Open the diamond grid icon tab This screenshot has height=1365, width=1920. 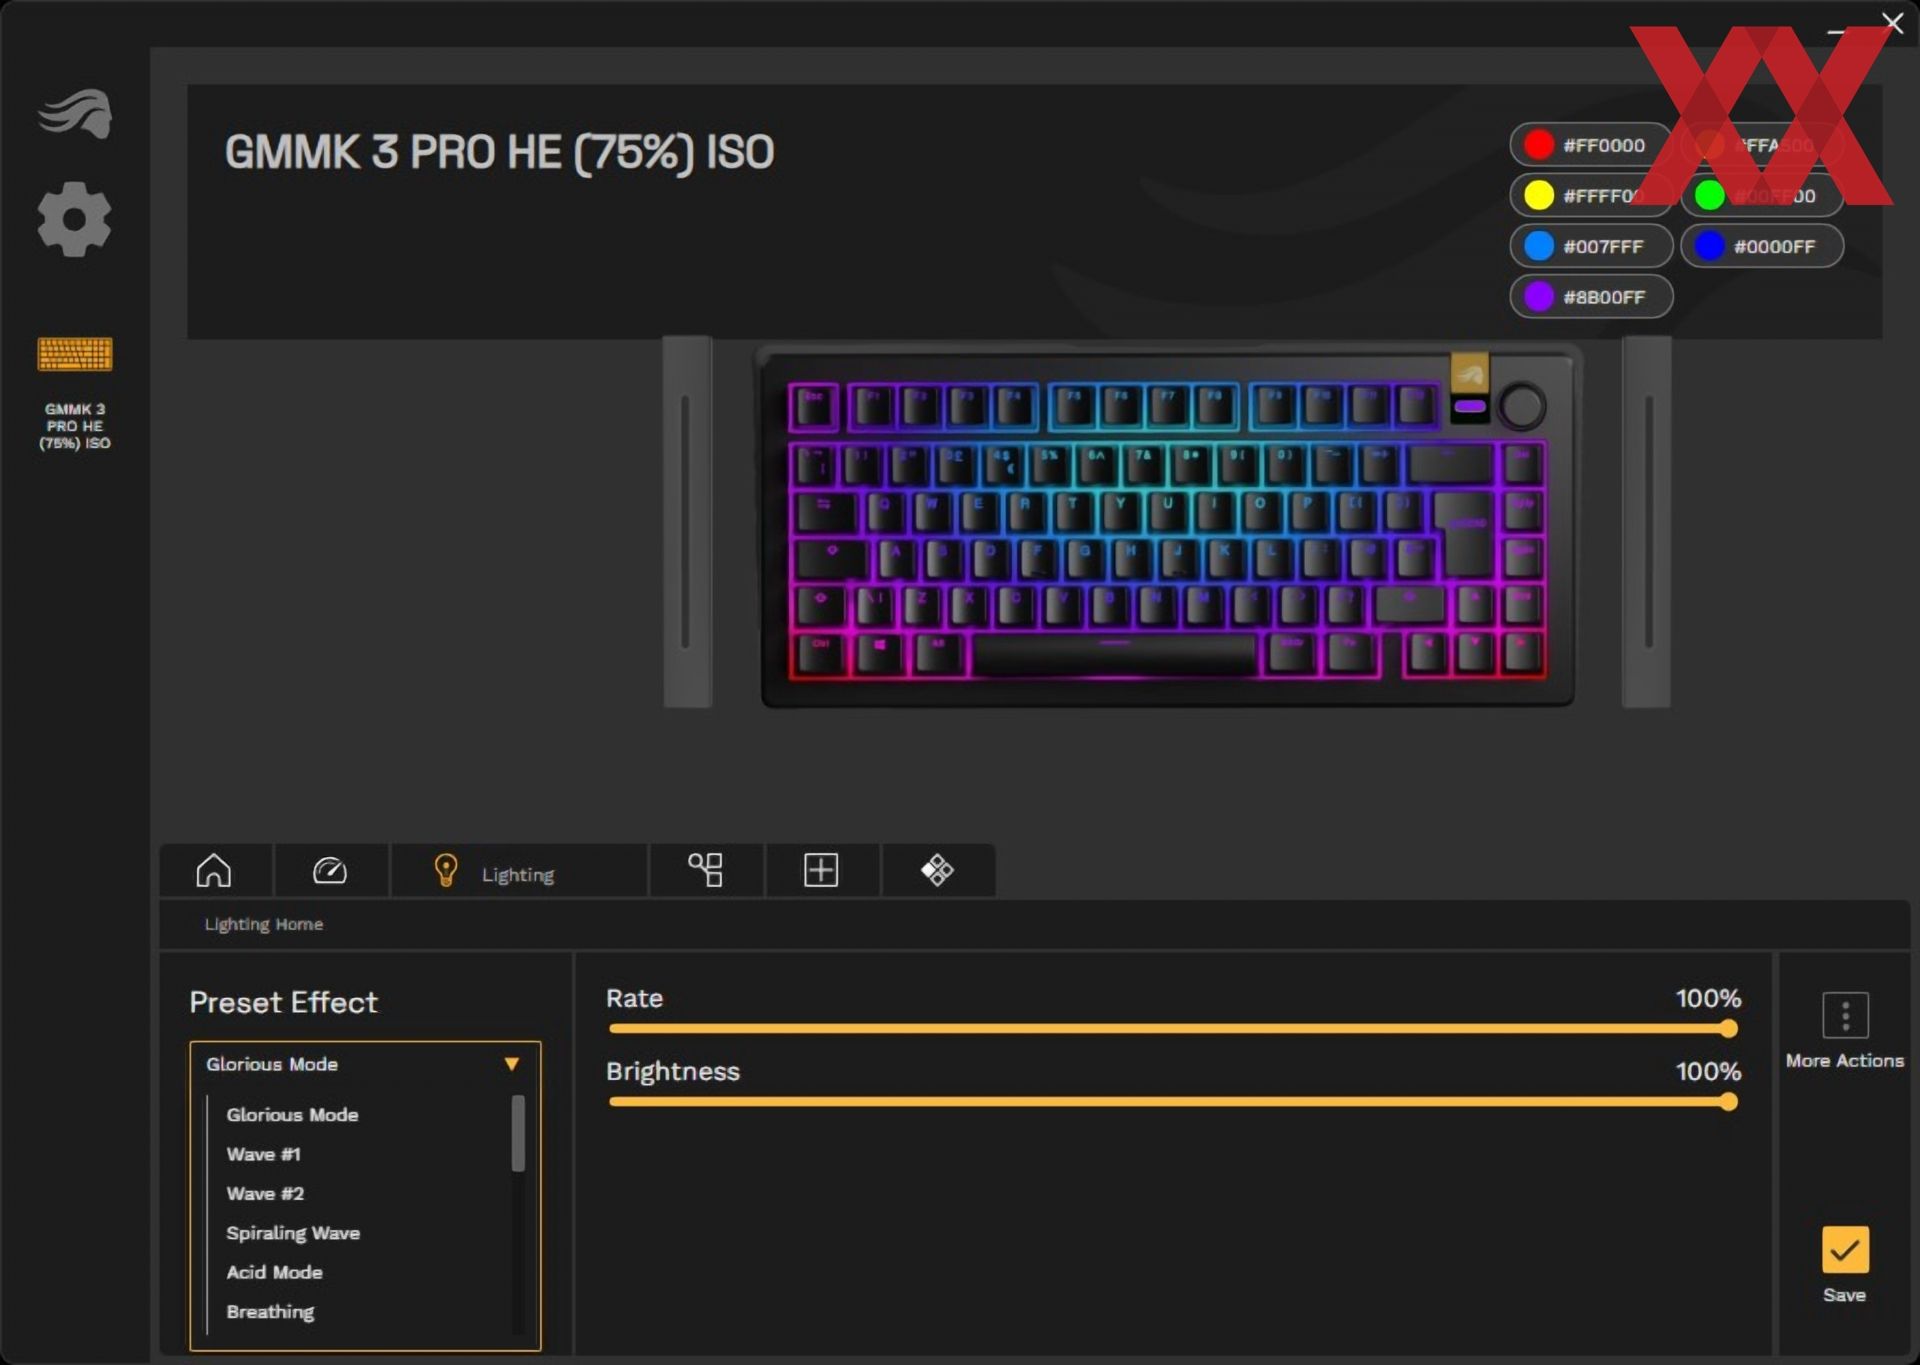937,870
